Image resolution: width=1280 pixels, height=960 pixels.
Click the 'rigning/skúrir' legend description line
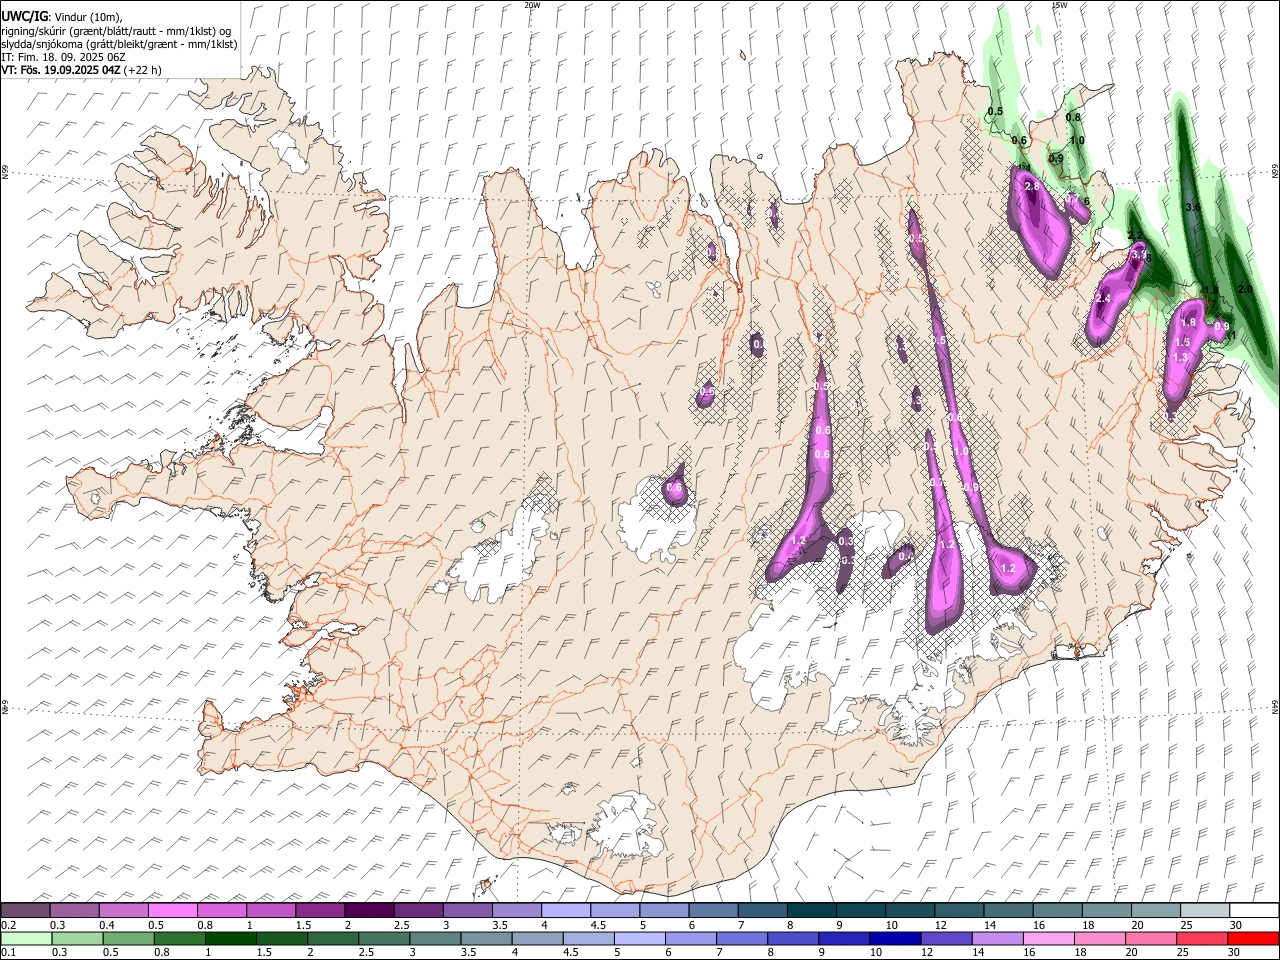116,31
